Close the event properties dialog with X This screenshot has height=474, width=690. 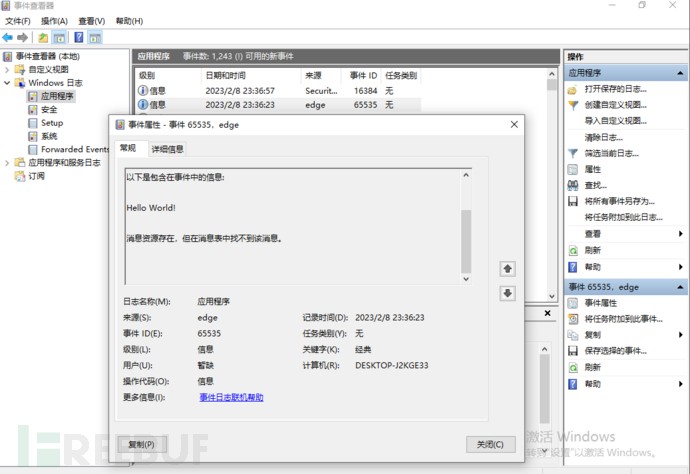pos(514,125)
